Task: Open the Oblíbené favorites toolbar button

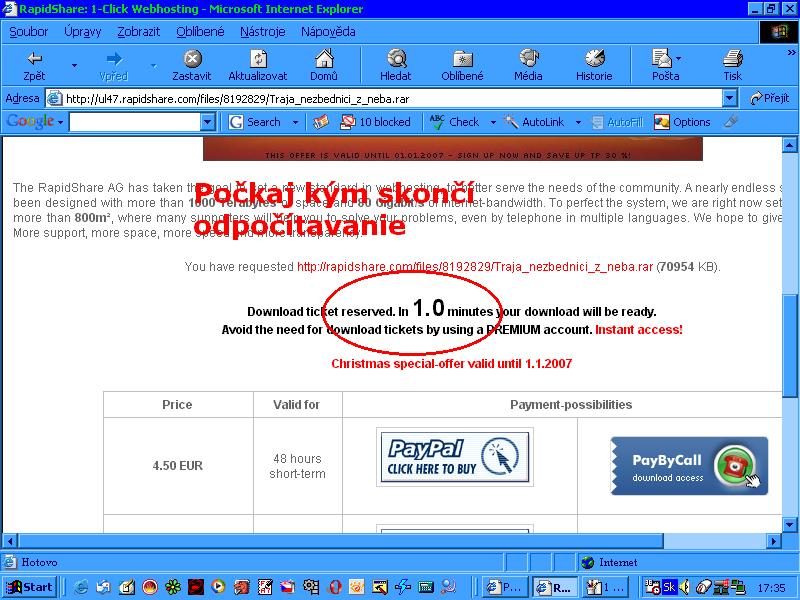Action: click(462, 66)
